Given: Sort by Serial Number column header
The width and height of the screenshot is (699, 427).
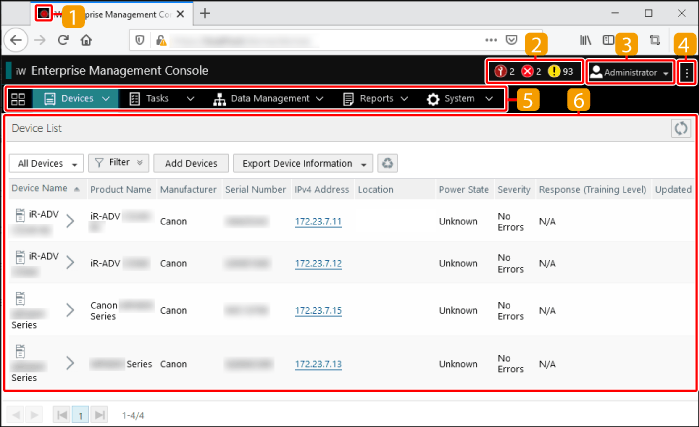Looking at the screenshot, I should point(254,189).
